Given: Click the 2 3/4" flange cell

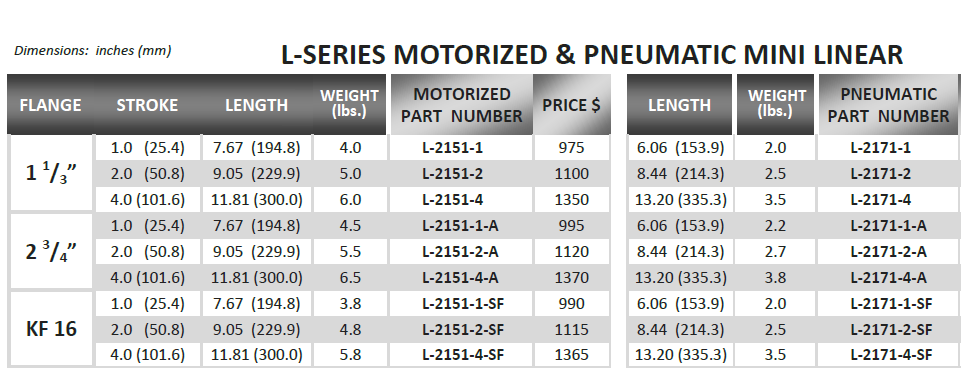Looking at the screenshot, I should 51,252.
